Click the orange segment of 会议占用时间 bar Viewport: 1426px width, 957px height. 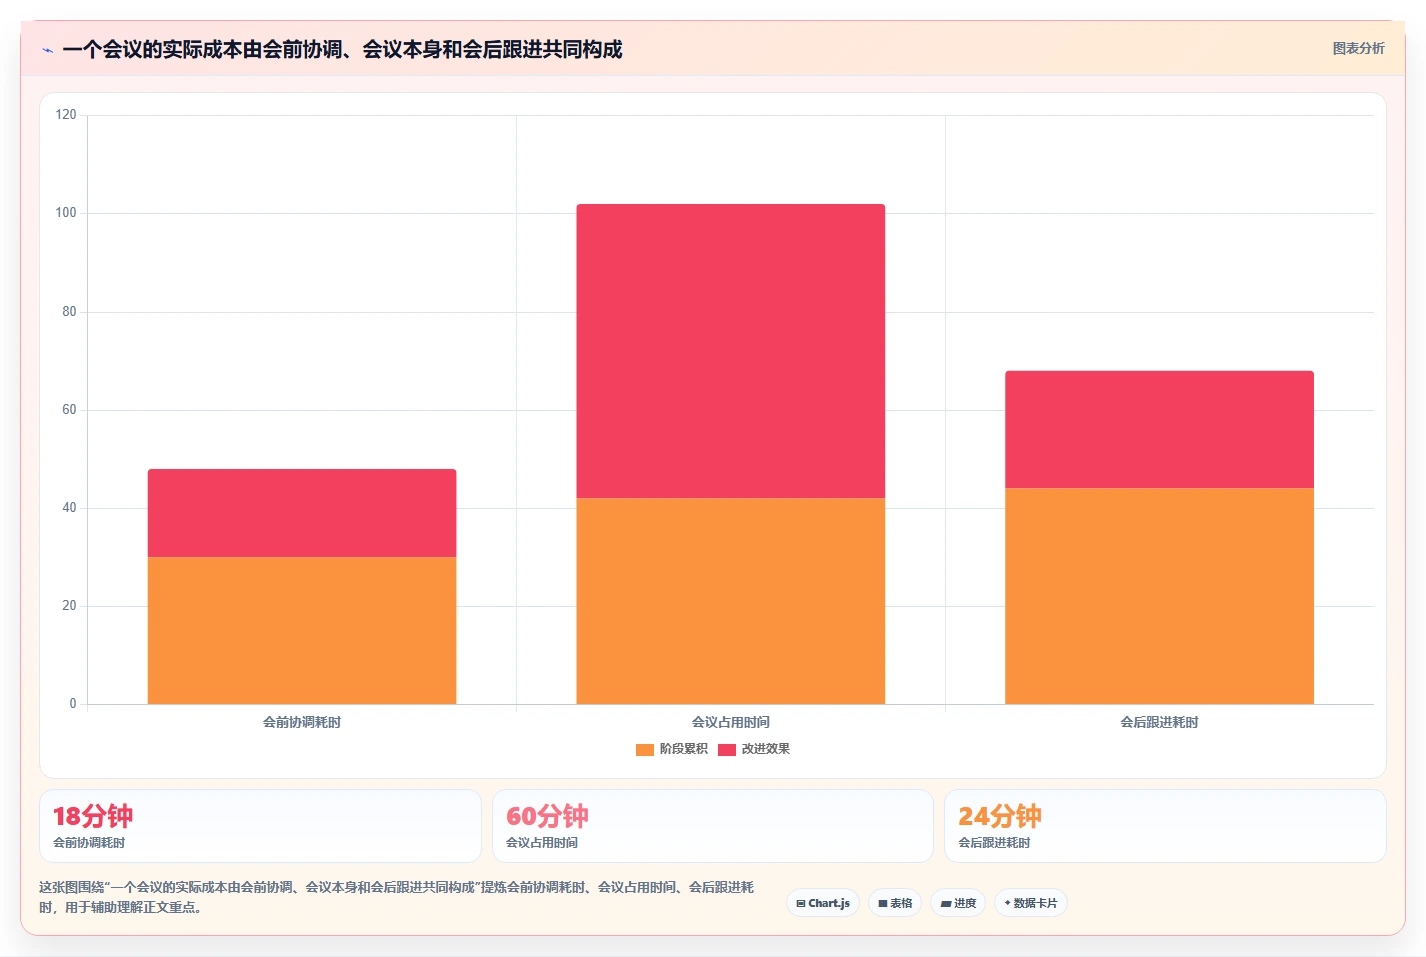[731, 601]
